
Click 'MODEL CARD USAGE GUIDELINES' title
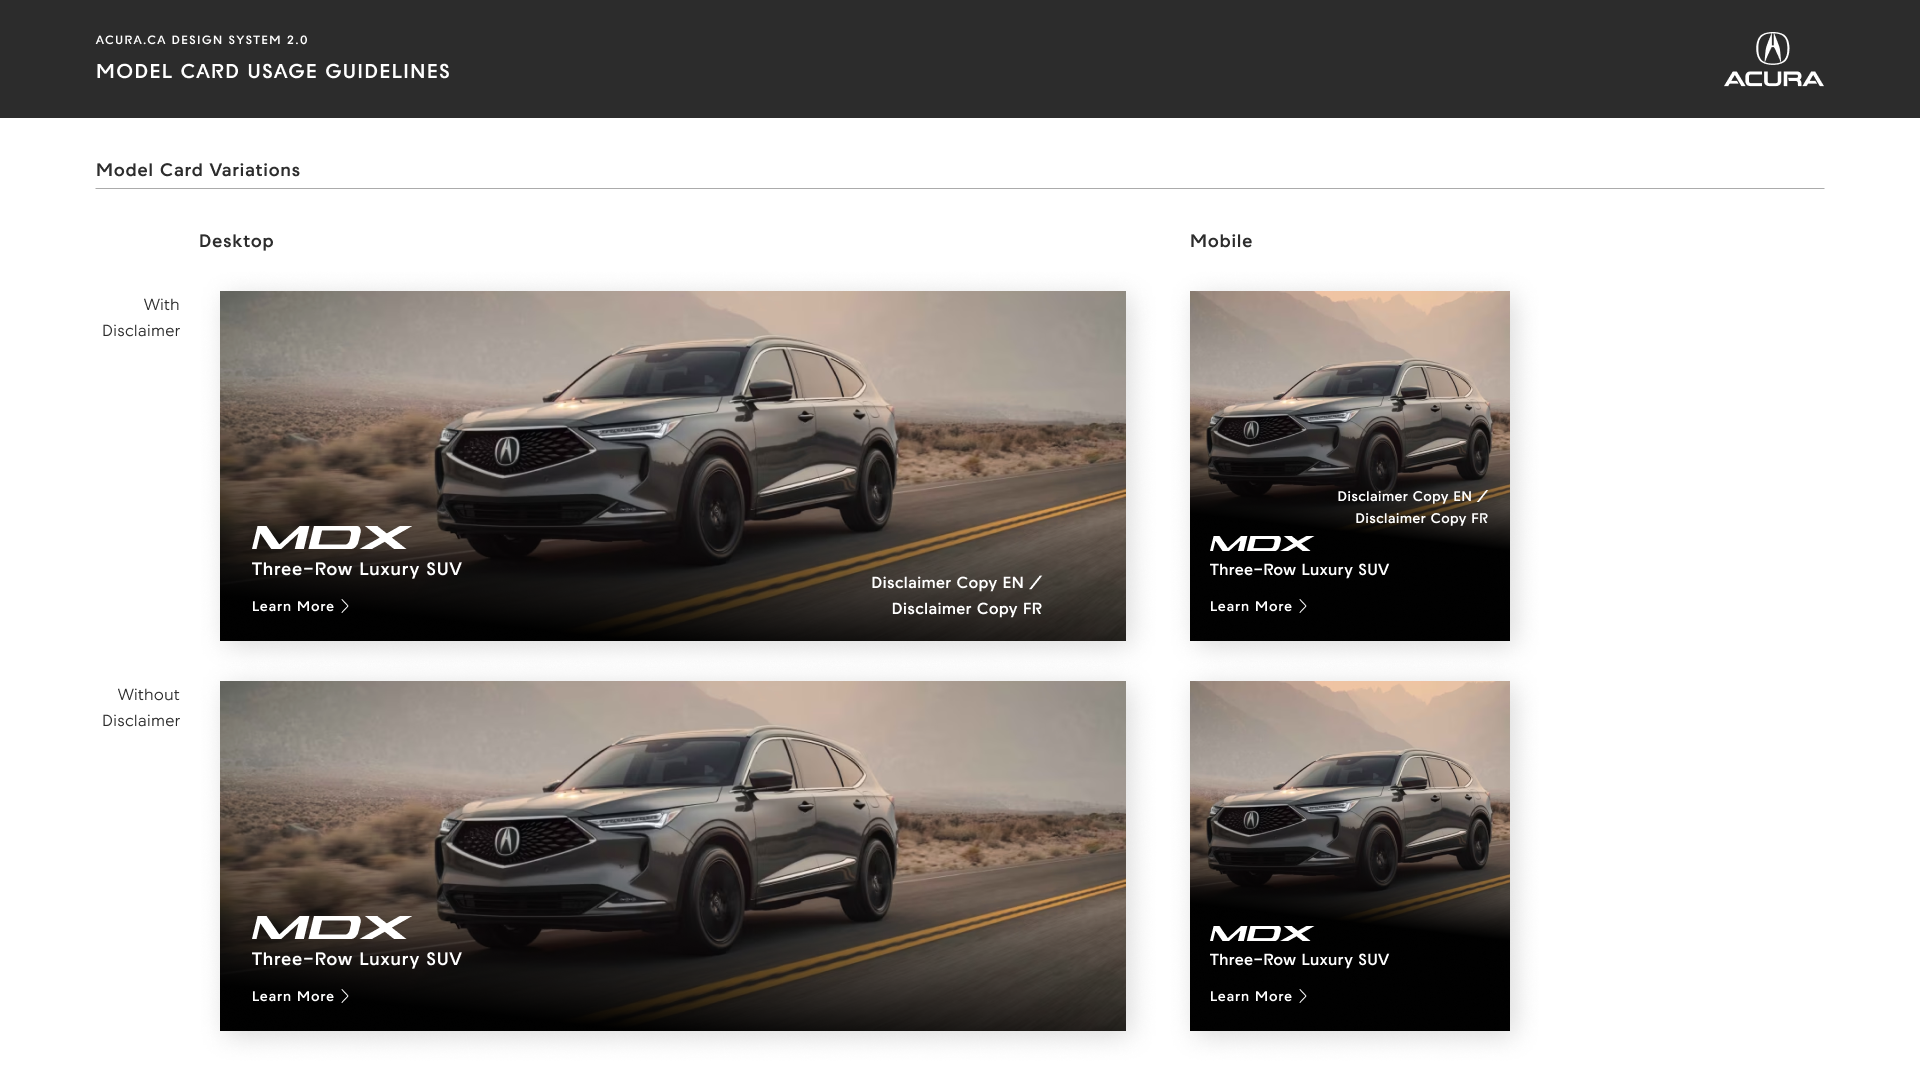tap(273, 71)
